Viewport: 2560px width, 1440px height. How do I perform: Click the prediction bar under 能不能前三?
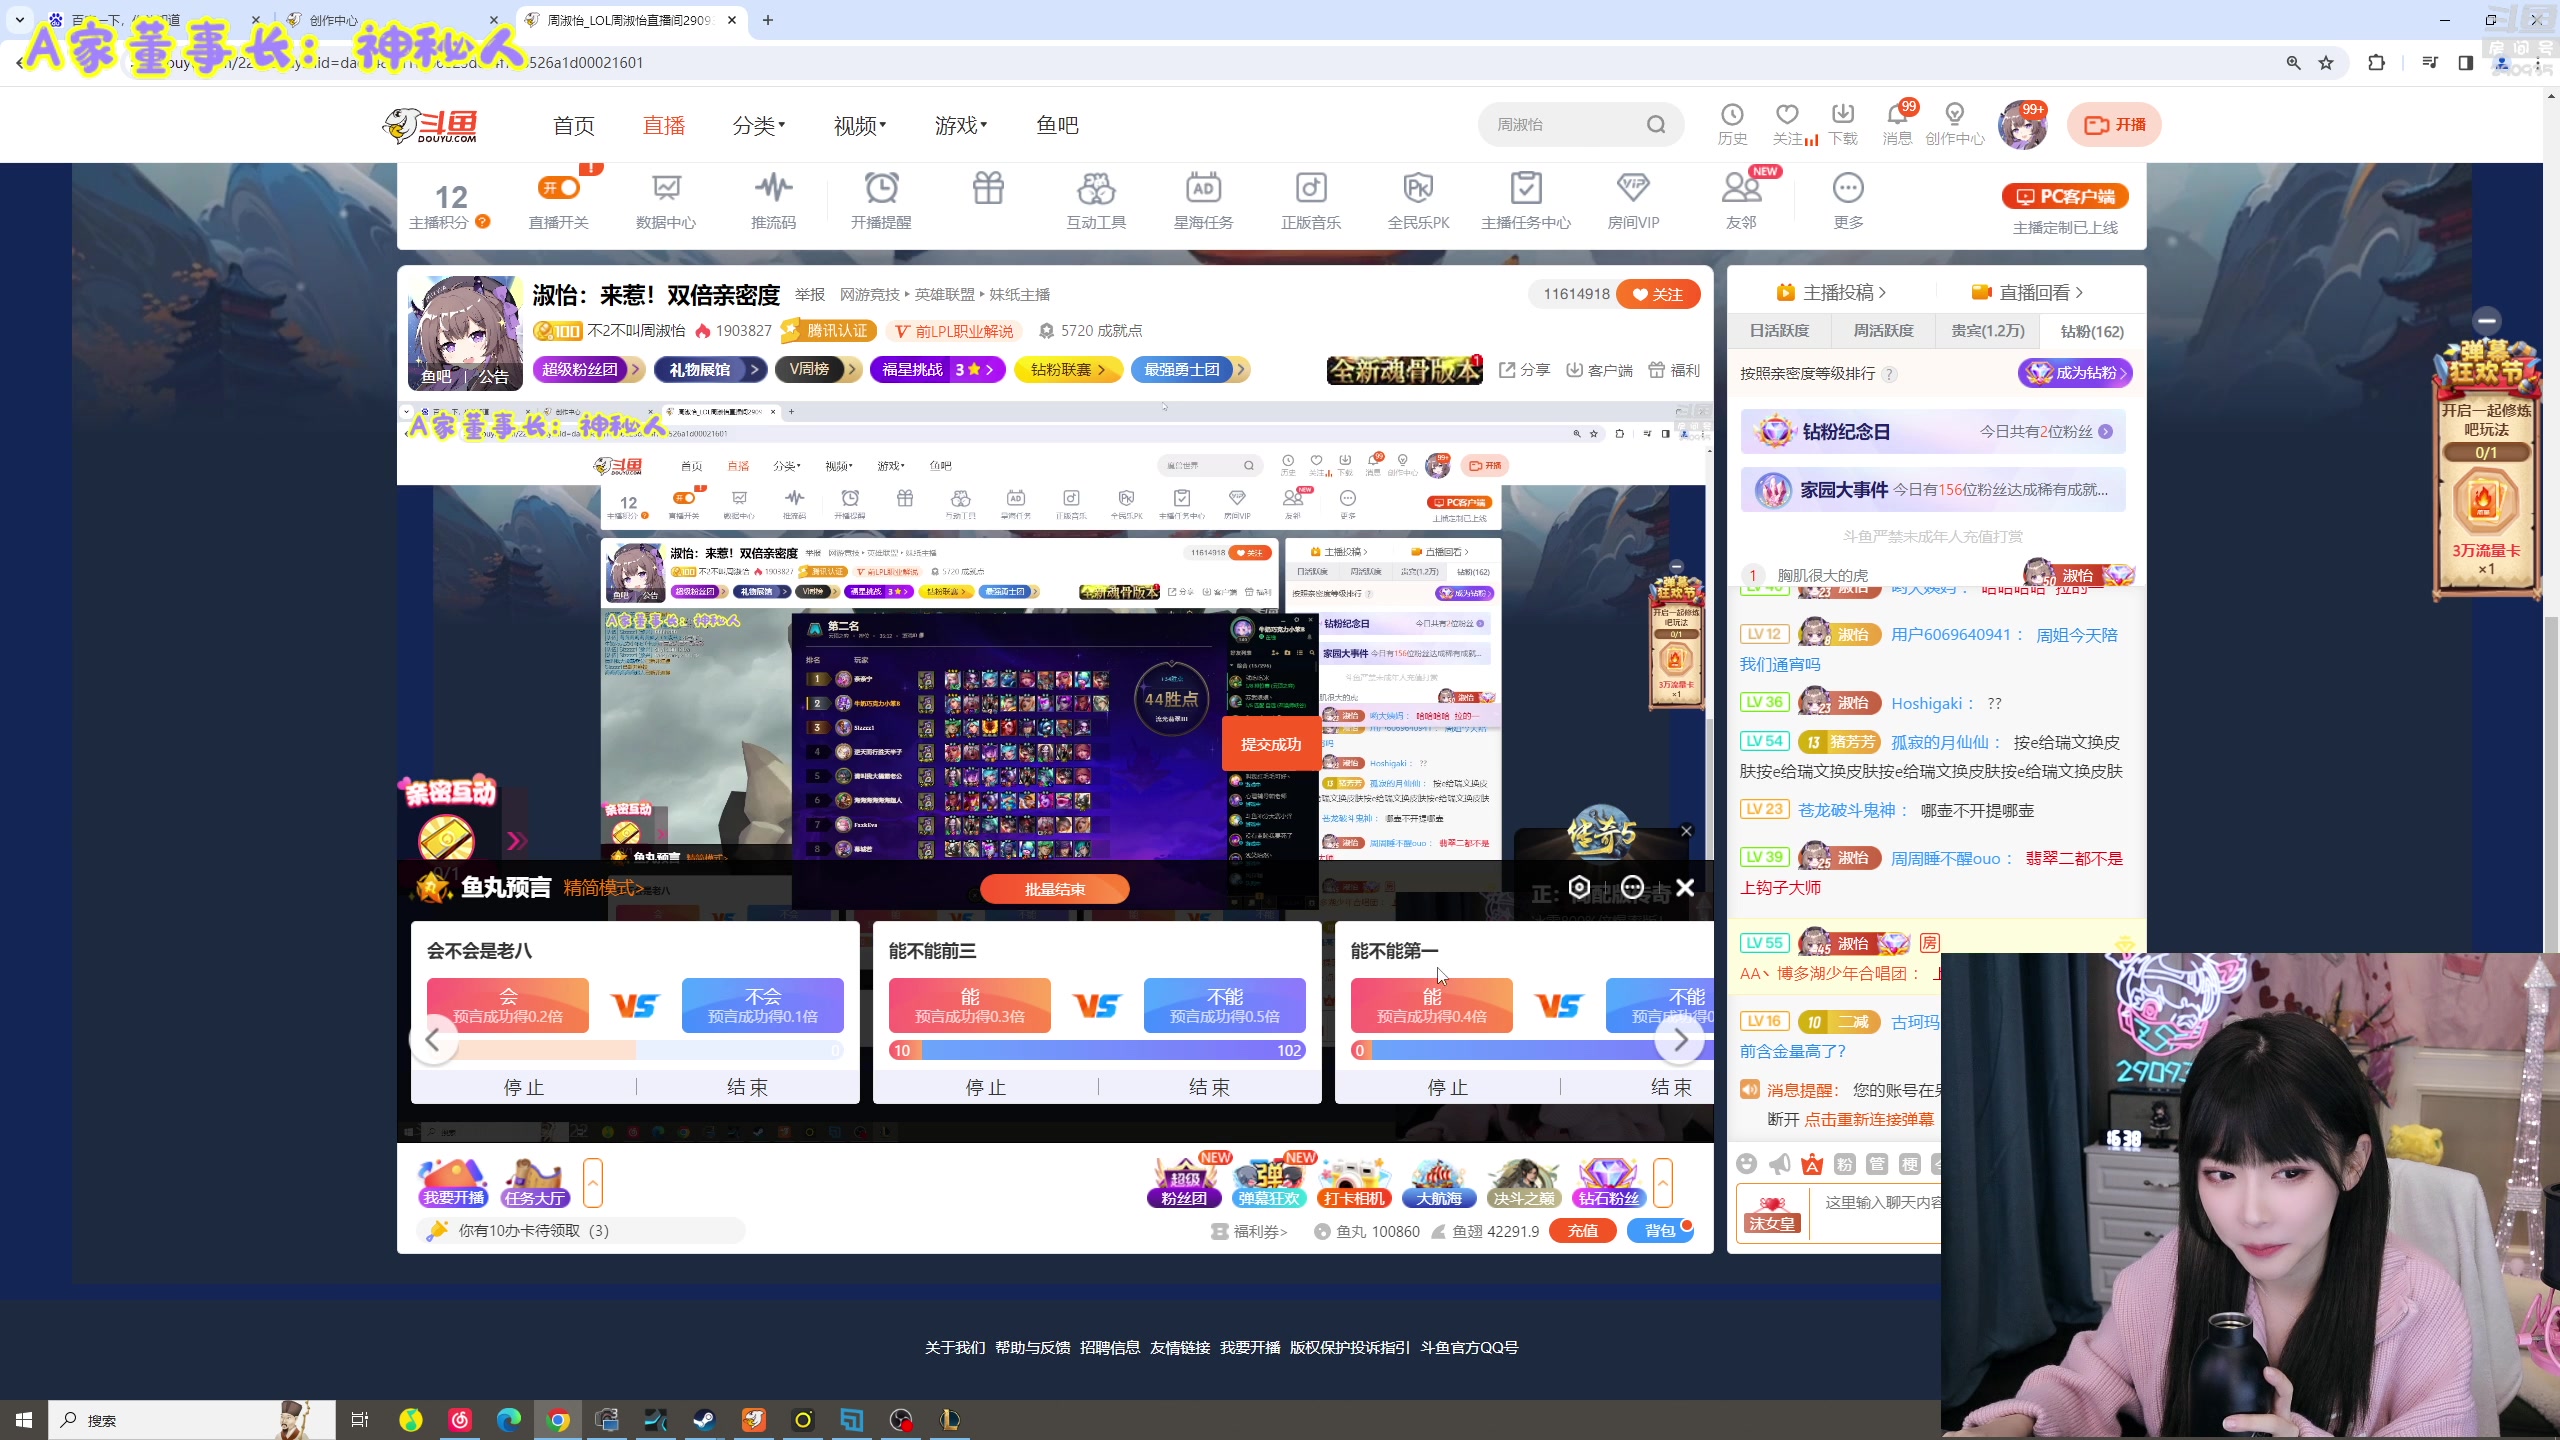[1097, 1050]
